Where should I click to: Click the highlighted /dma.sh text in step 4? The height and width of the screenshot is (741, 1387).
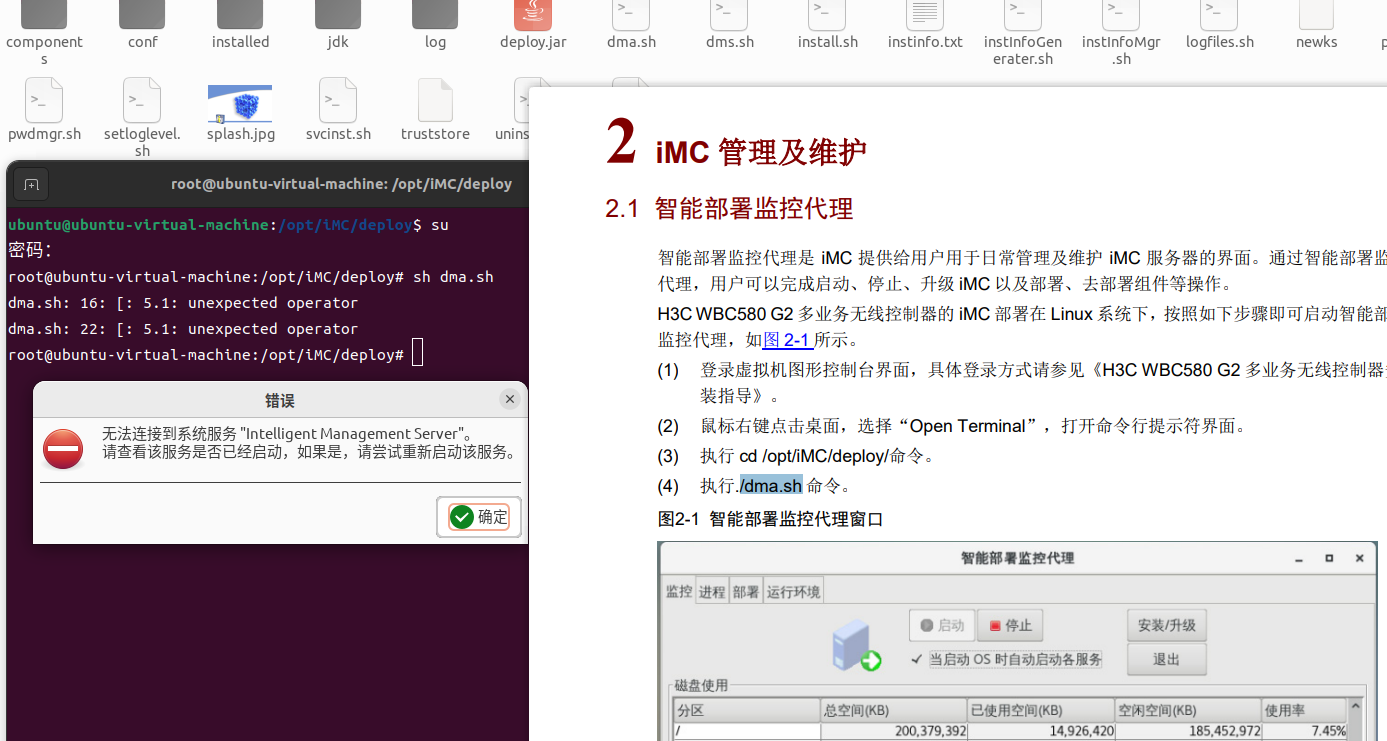pos(771,486)
